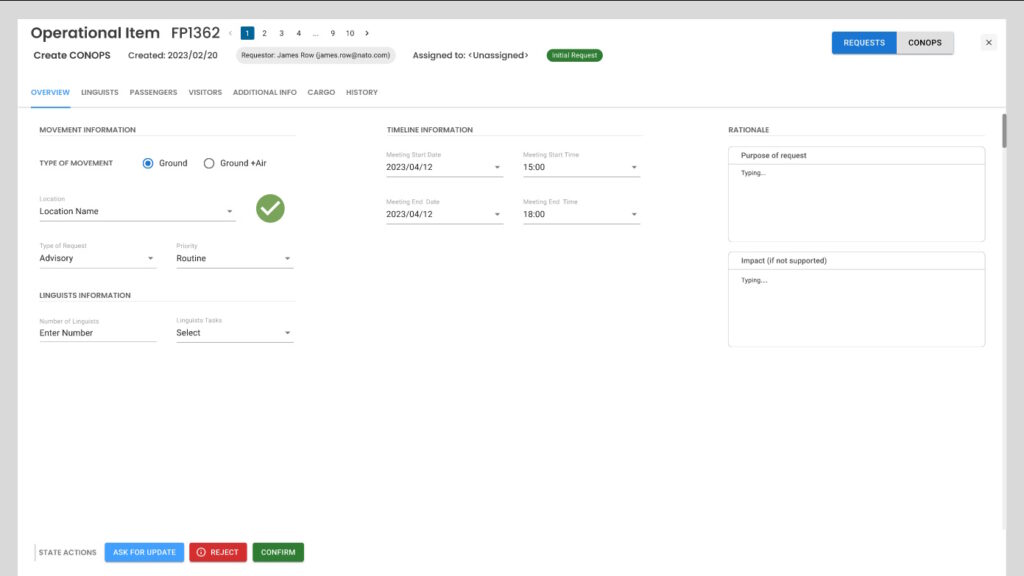Viewport: 1024px width, 576px height.
Task: Switch to the Linguists tab
Action: coord(100,92)
